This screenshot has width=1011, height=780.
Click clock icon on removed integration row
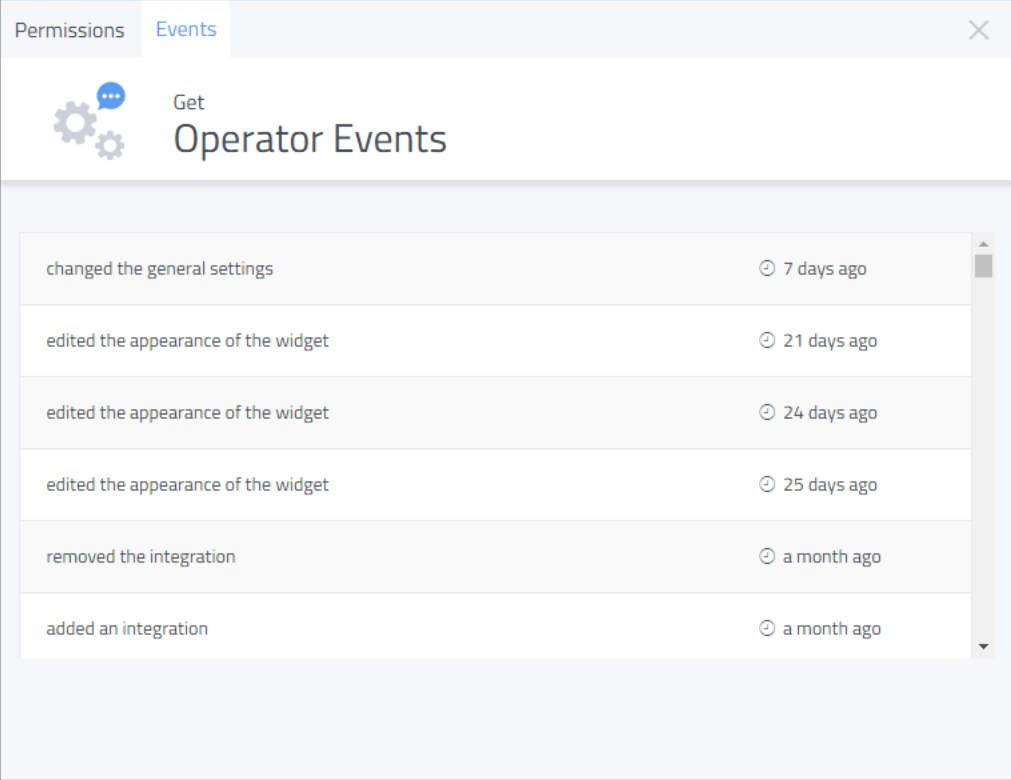(767, 557)
